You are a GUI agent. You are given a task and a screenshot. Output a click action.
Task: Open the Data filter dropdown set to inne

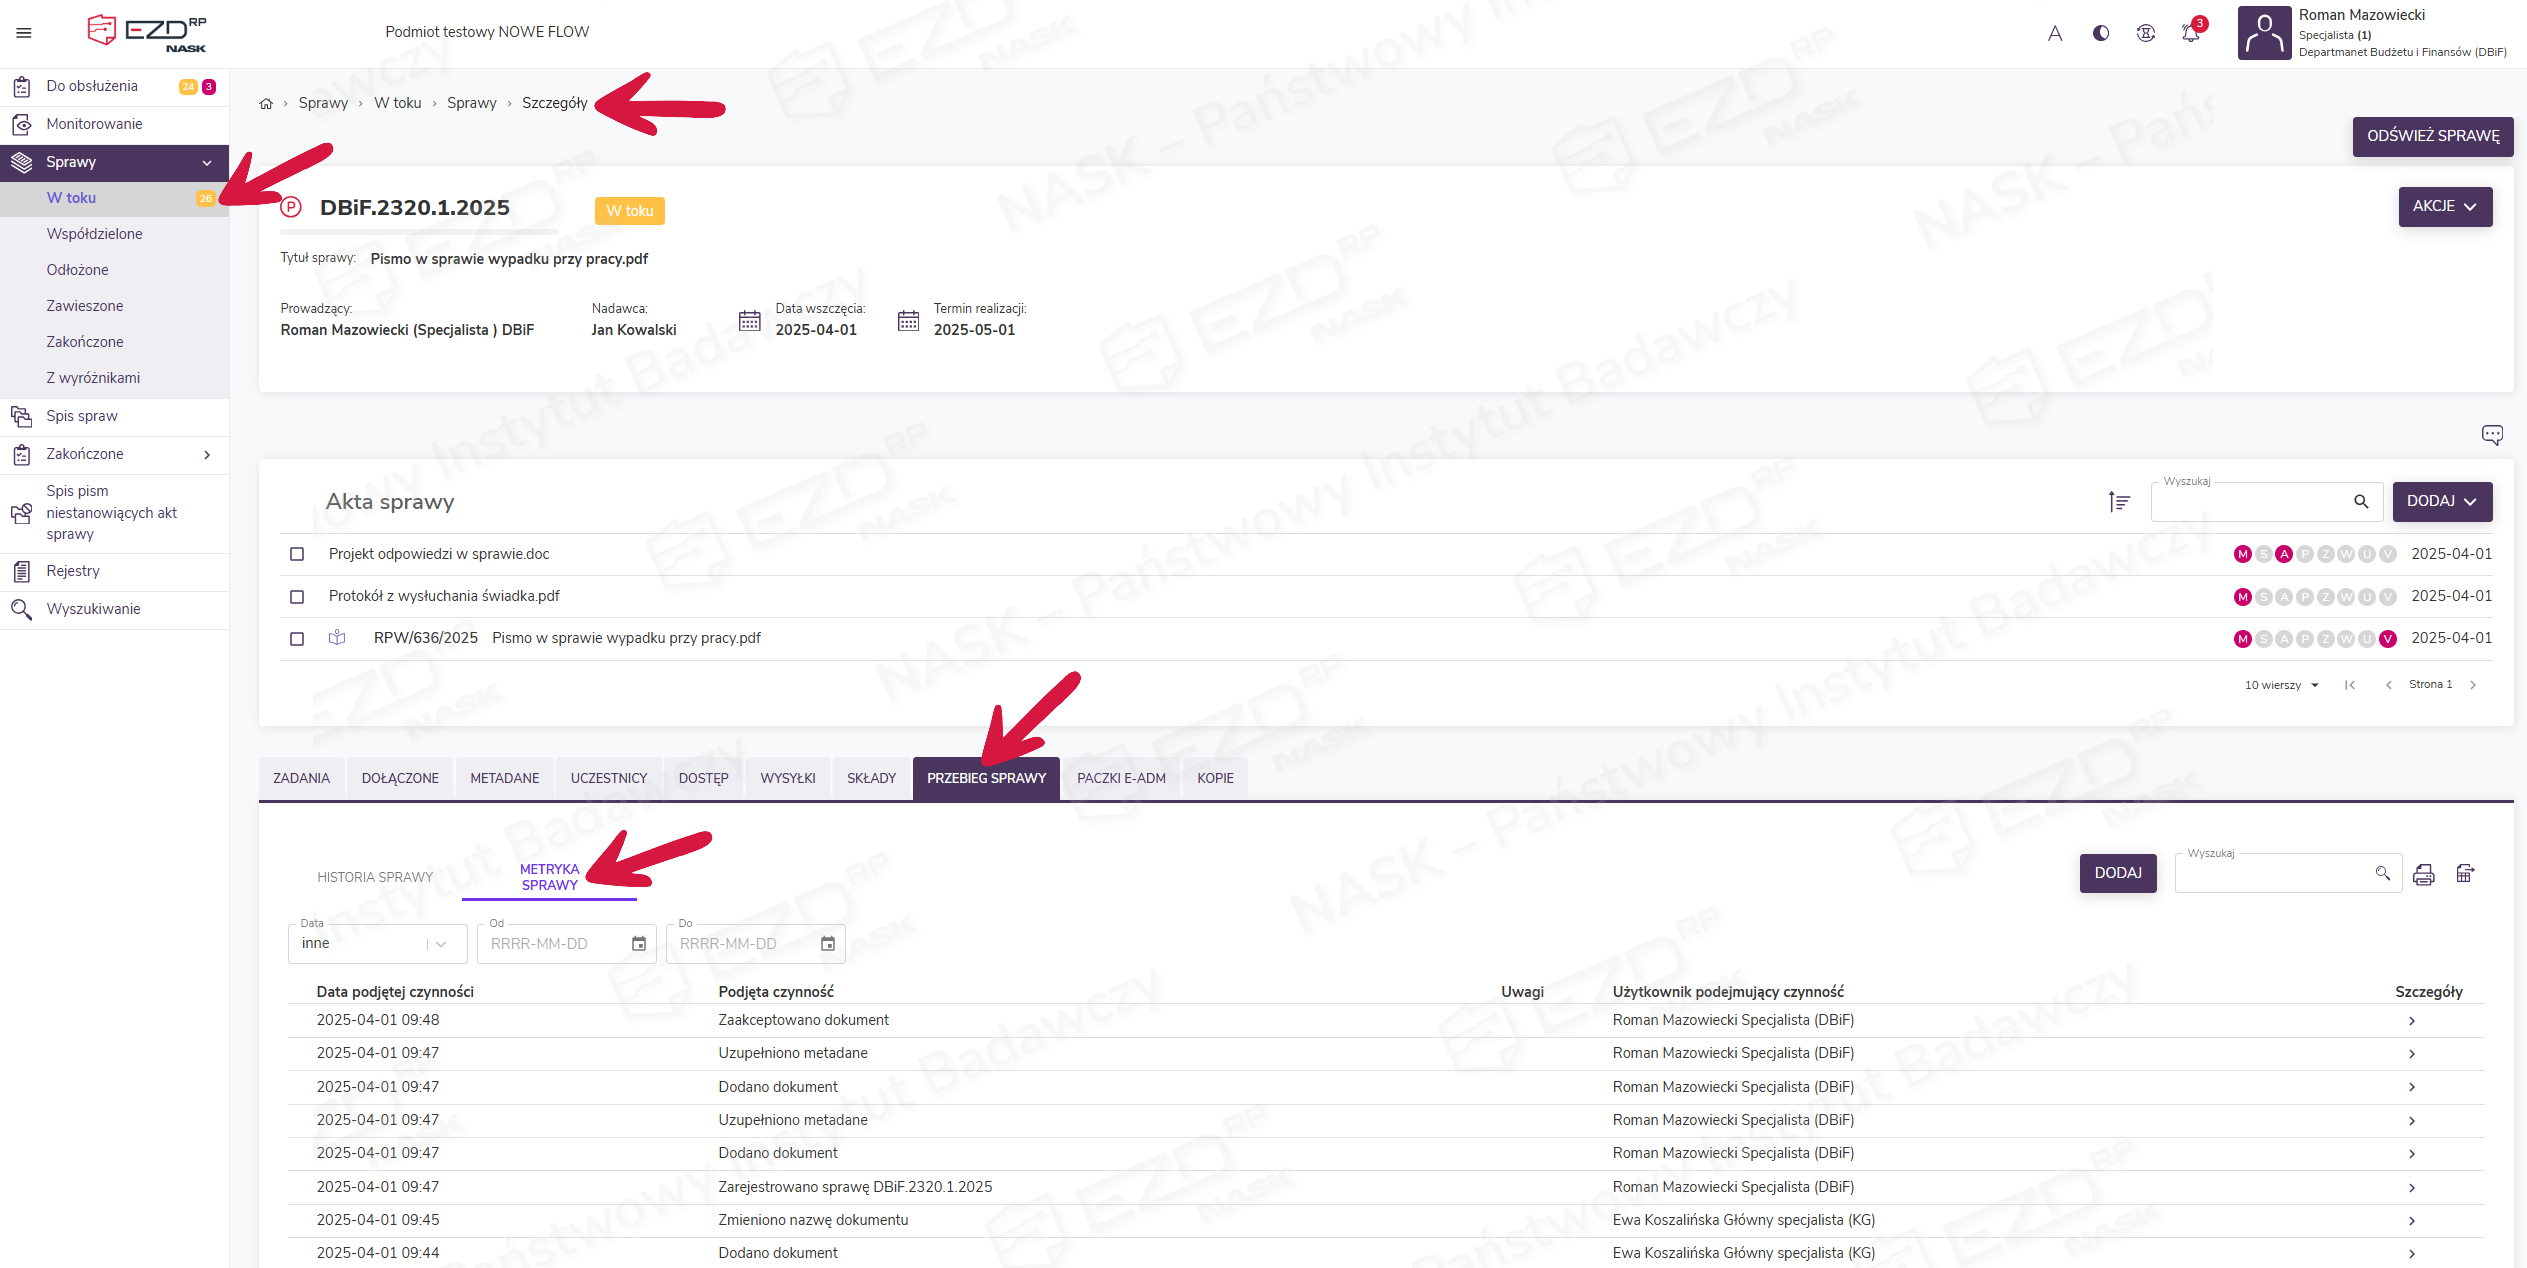376,944
